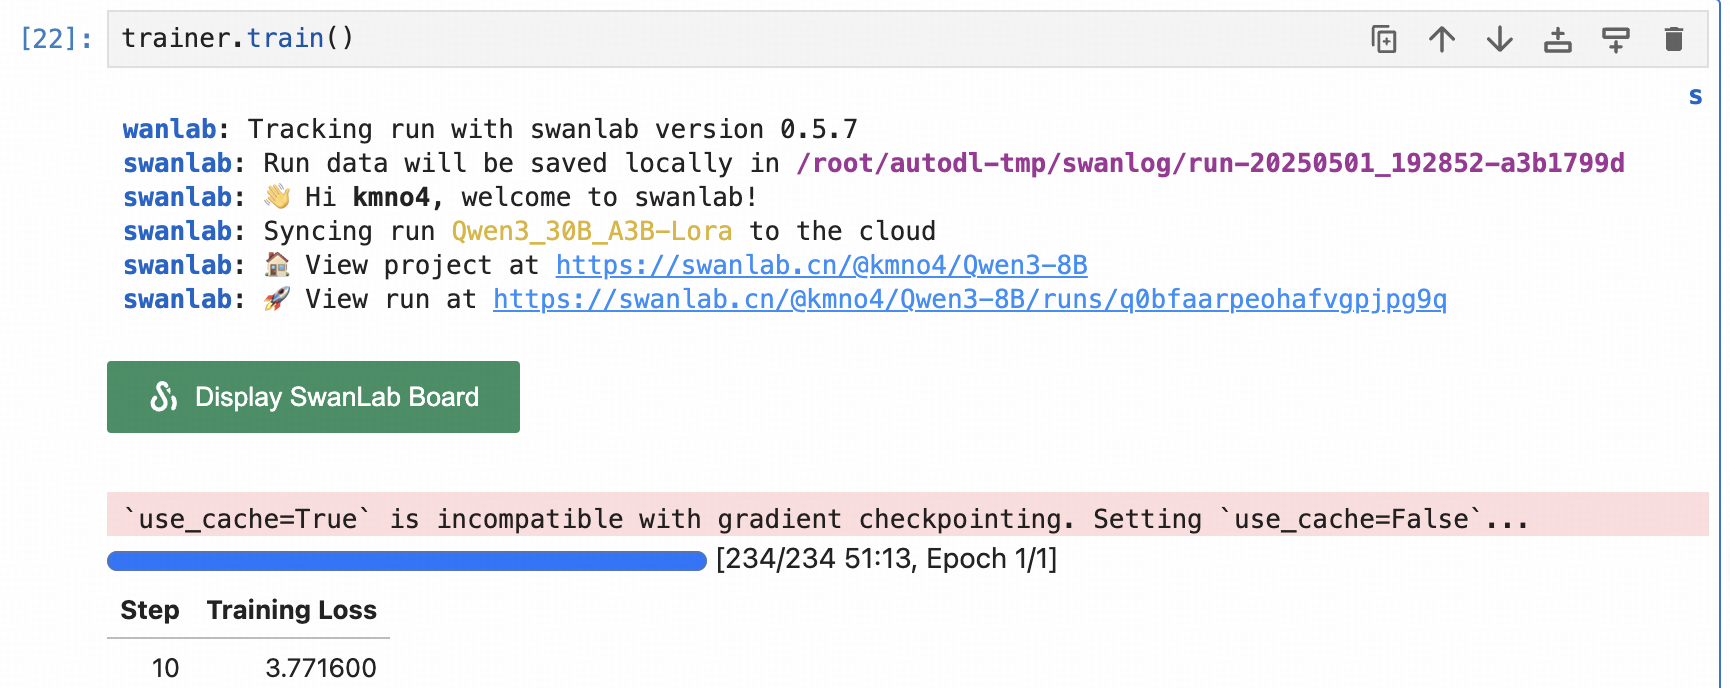Select the cell prompt number [22]
This screenshot has height=688, width=1730.
(56, 39)
